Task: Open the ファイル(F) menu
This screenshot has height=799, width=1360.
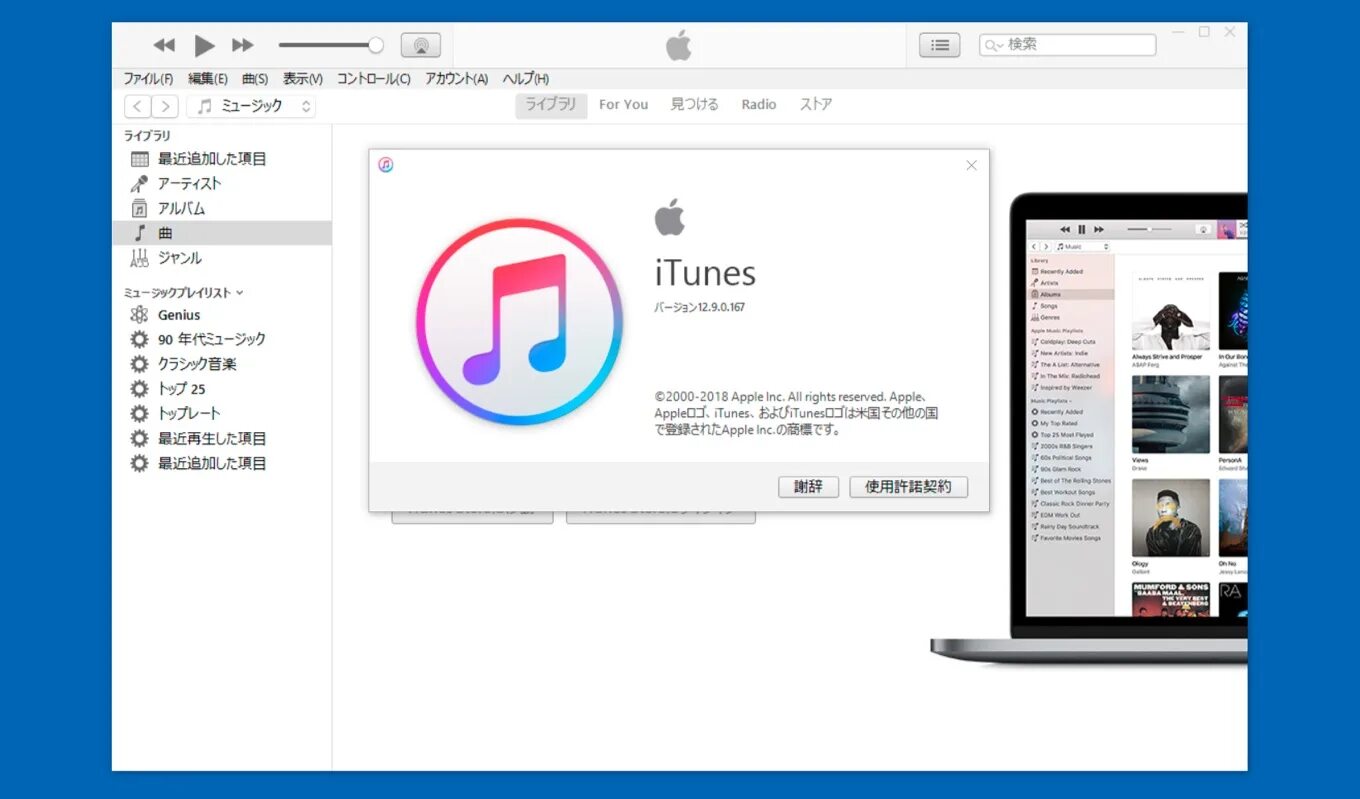Action: pyautogui.click(x=148, y=79)
